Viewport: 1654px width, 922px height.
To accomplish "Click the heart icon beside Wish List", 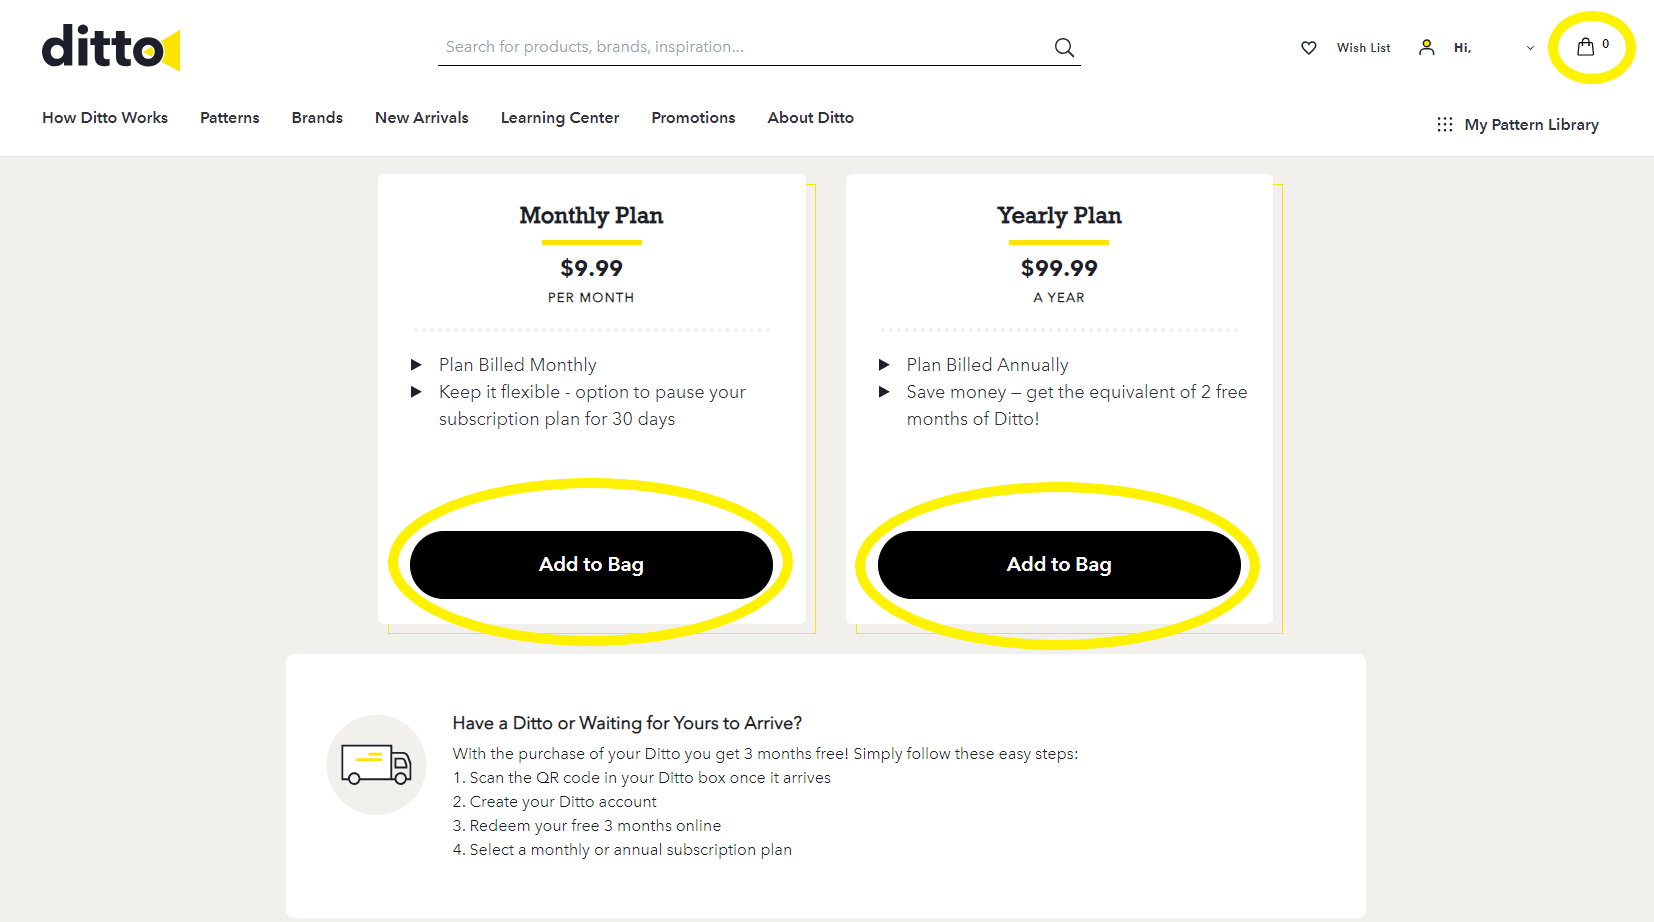I will [1308, 47].
